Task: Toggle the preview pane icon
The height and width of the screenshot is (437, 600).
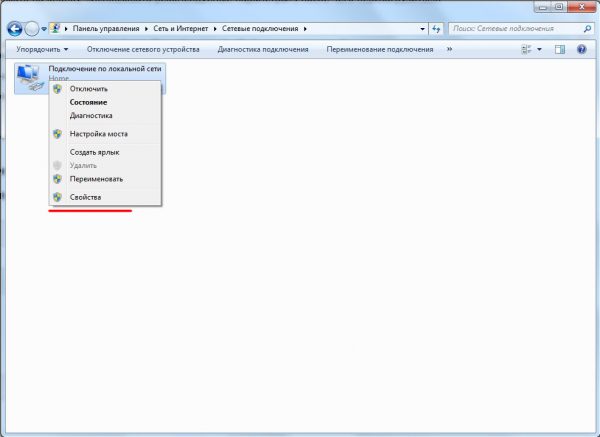Action: 560,49
